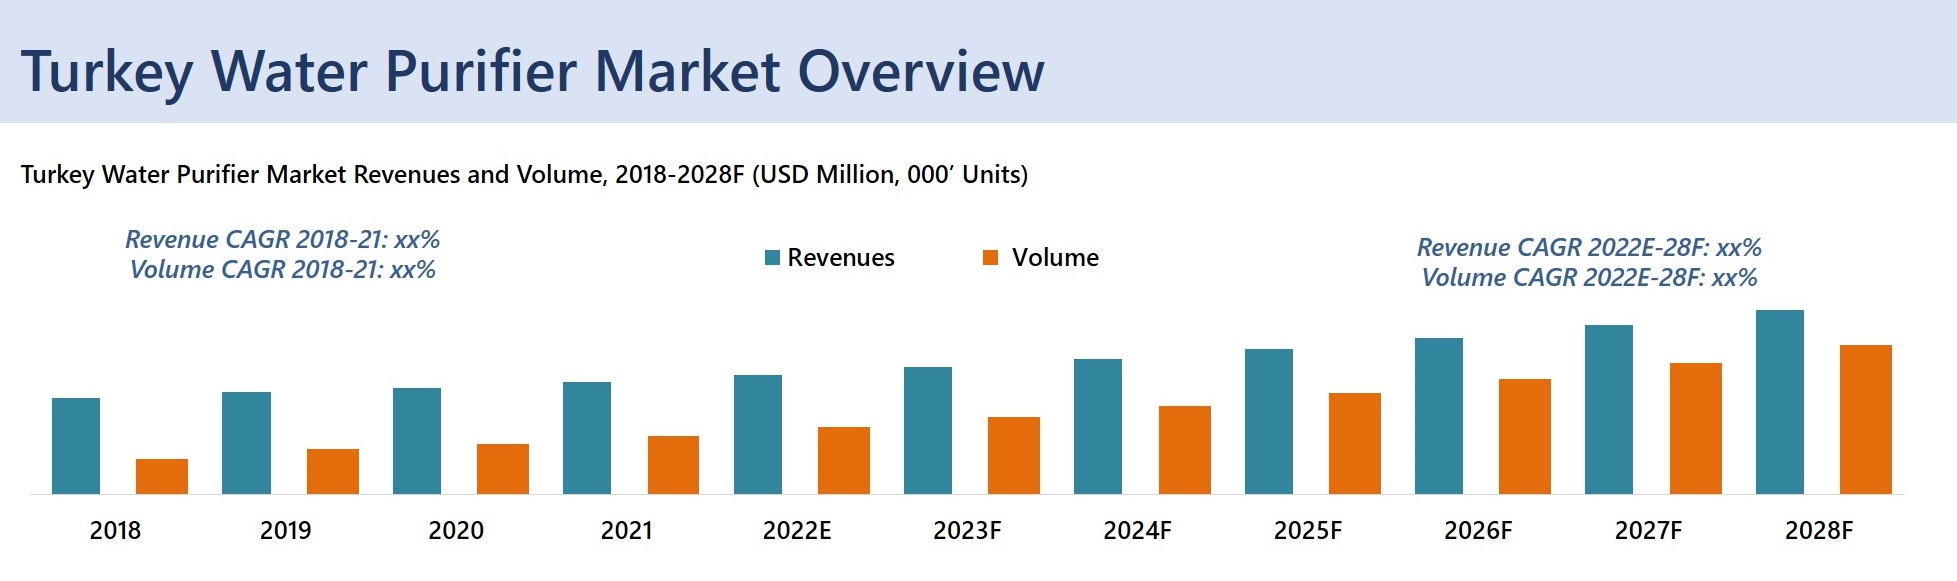
Task: Click the teal Revenues legend swatch
Action: tap(772, 258)
